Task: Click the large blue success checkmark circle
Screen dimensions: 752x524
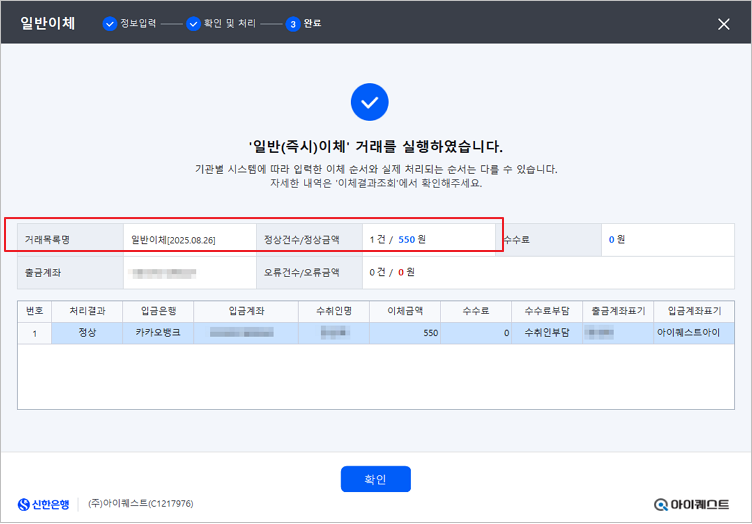Action: click(369, 102)
